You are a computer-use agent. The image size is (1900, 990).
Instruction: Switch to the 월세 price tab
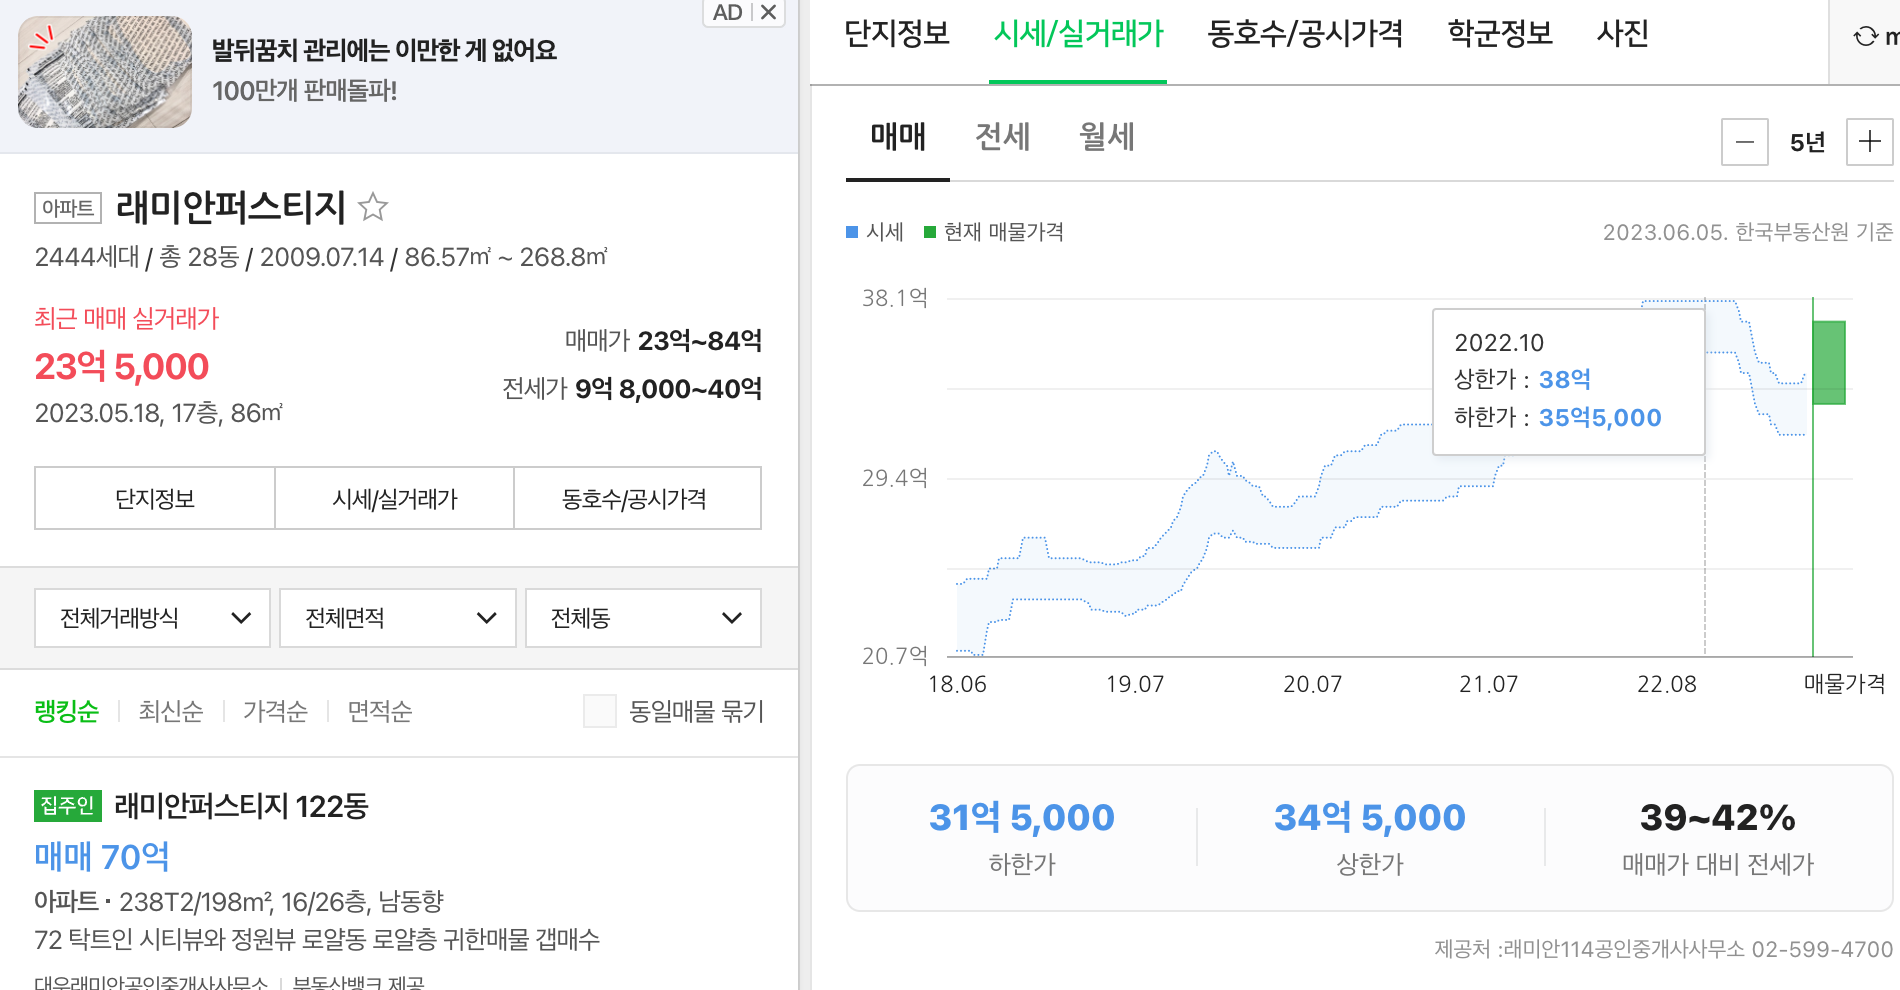pos(1107,137)
